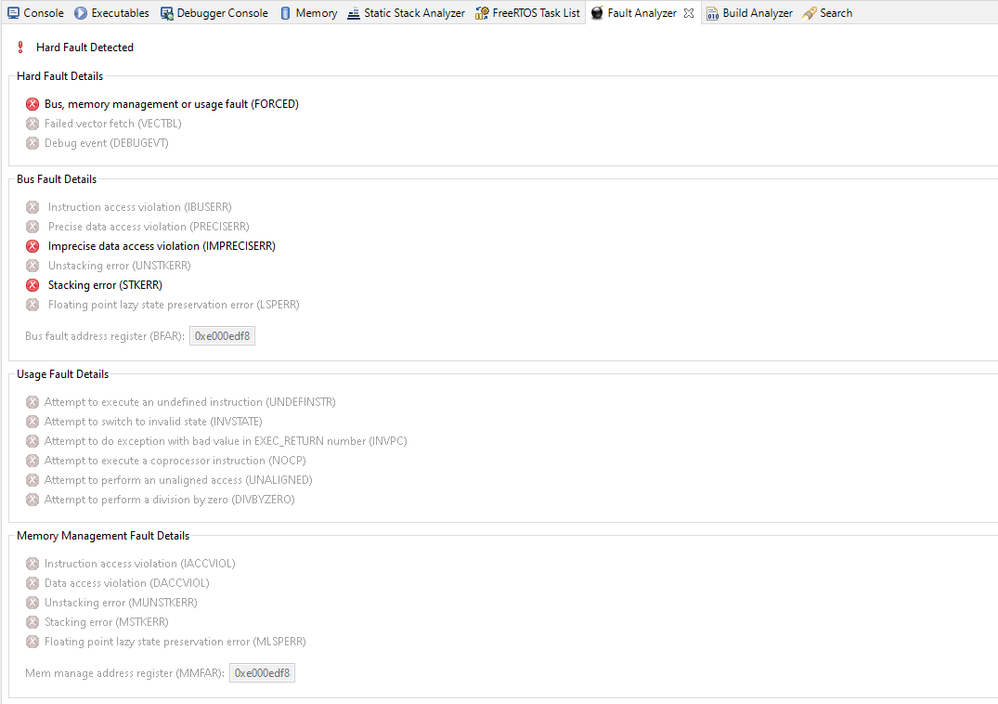This screenshot has width=998, height=704.
Task: Click the UNALIGNED status icon
Action: click(x=32, y=480)
